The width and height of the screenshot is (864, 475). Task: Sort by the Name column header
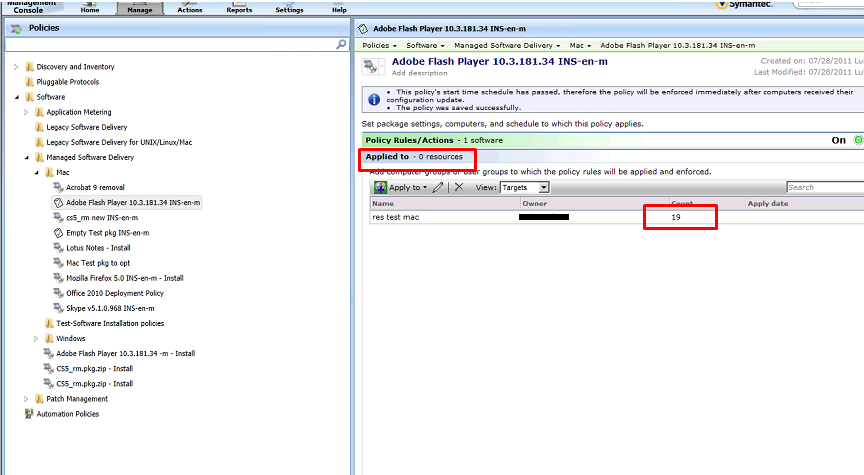coord(445,203)
